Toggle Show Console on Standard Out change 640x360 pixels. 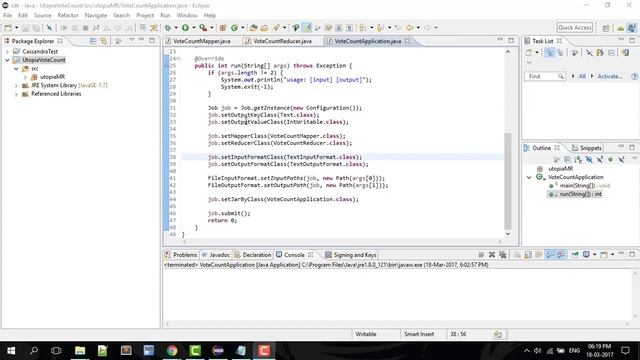(550, 255)
